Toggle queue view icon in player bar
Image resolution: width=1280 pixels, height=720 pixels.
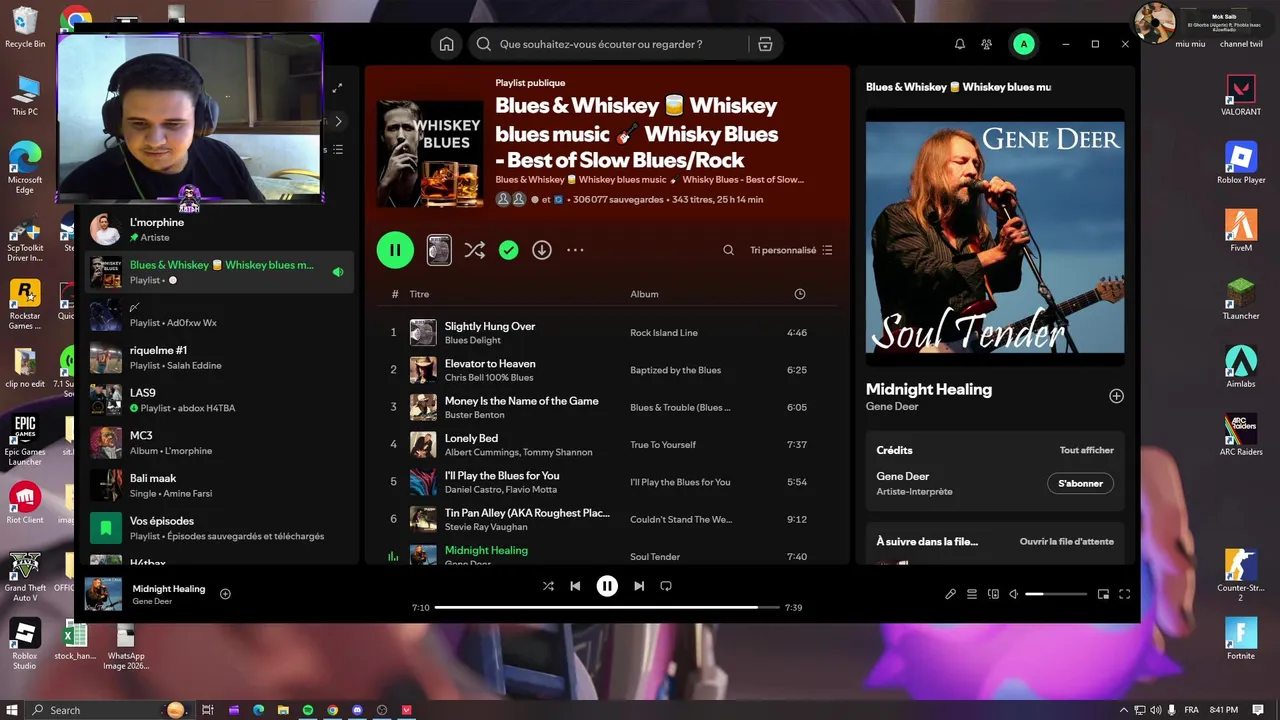pos(972,594)
